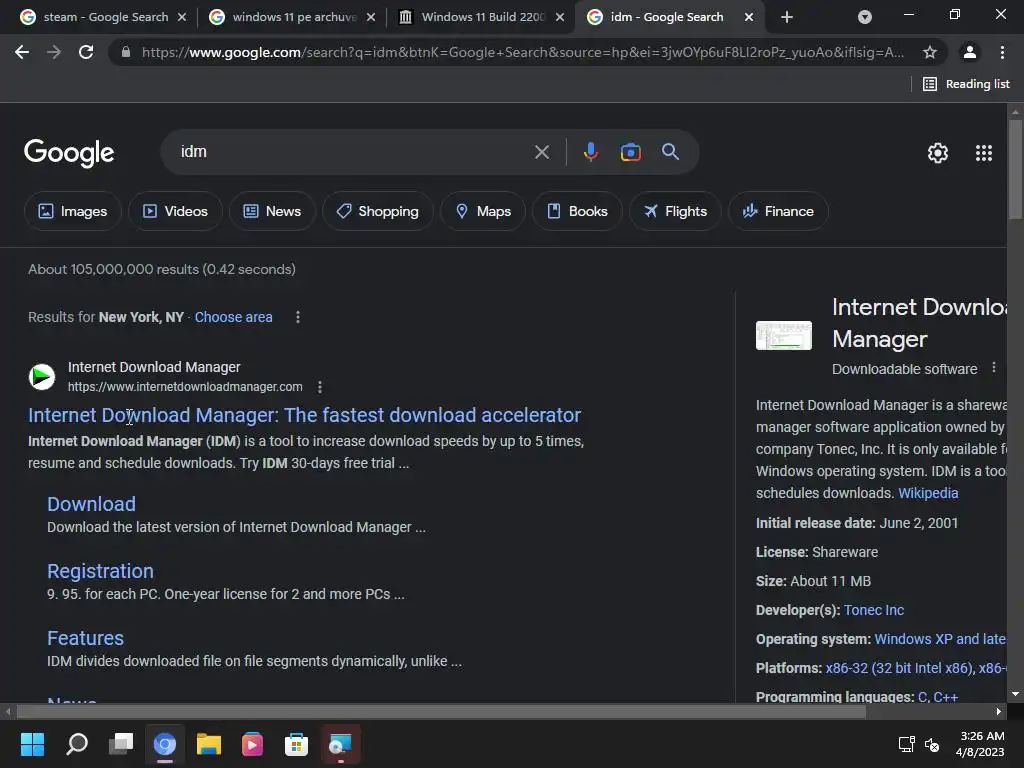Image resolution: width=1024 pixels, height=768 pixels.
Task: Click the Internet Download Manager site favicon
Action: coord(42,377)
